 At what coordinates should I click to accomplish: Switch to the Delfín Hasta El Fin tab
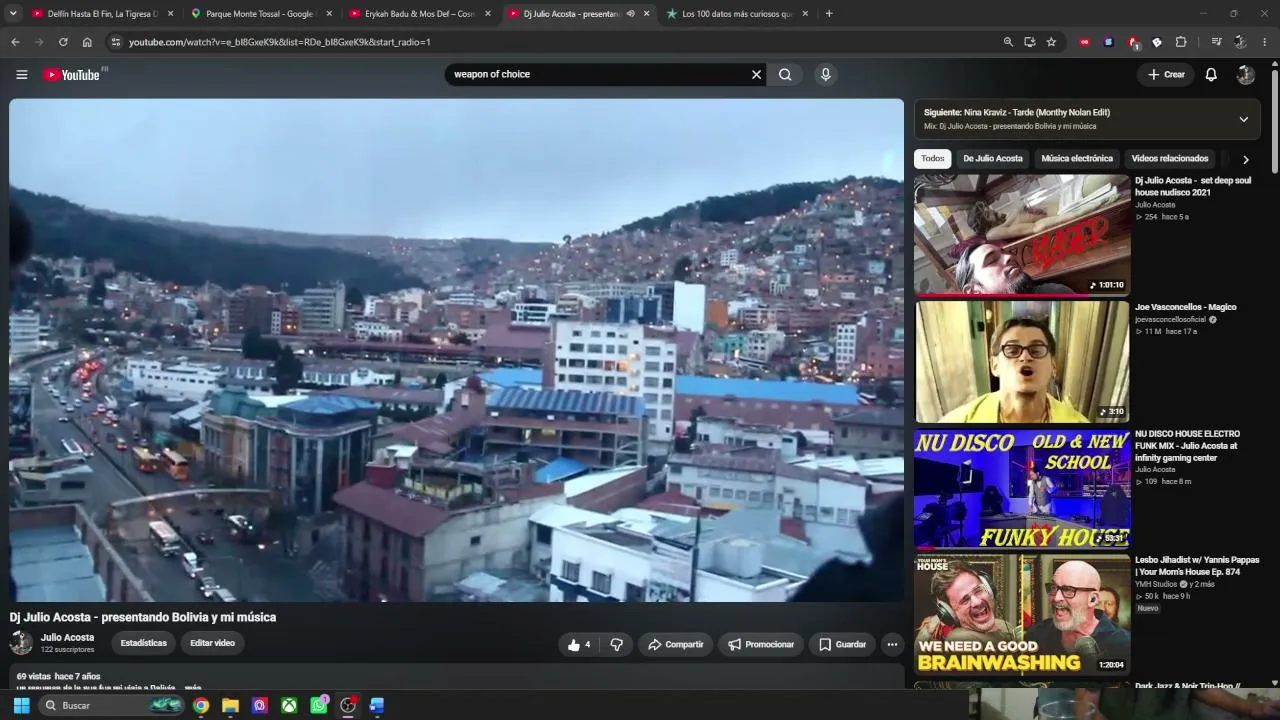tap(102, 14)
